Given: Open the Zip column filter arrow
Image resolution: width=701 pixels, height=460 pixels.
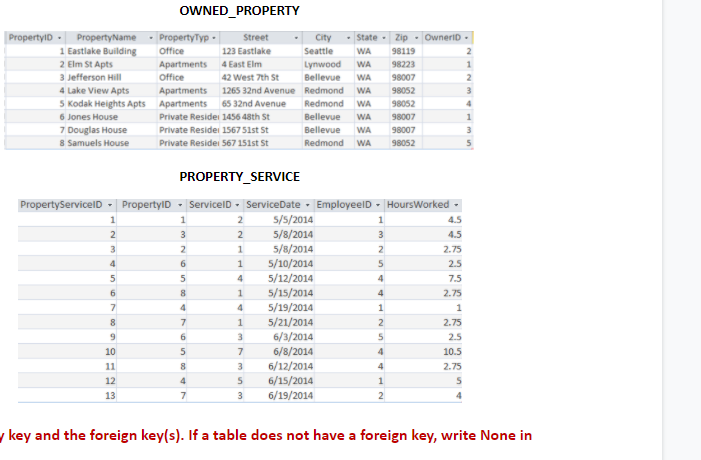Looking at the screenshot, I should (x=416, y=38).
